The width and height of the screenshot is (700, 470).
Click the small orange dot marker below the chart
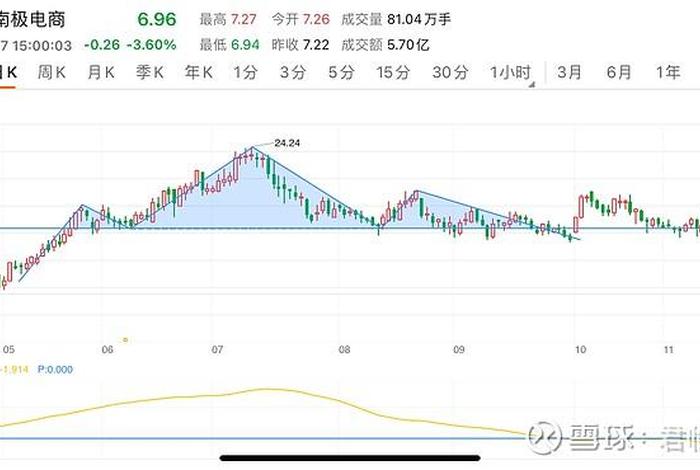[x=125, y=339]
